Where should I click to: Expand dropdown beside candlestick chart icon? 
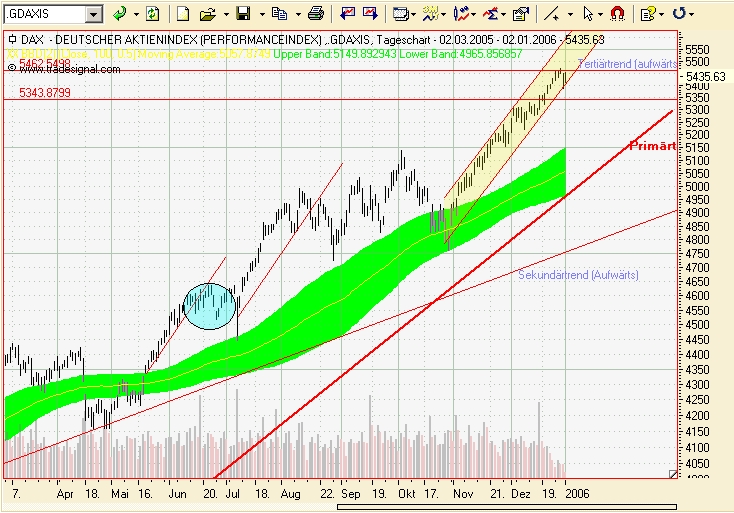click(x=474, y=15)
